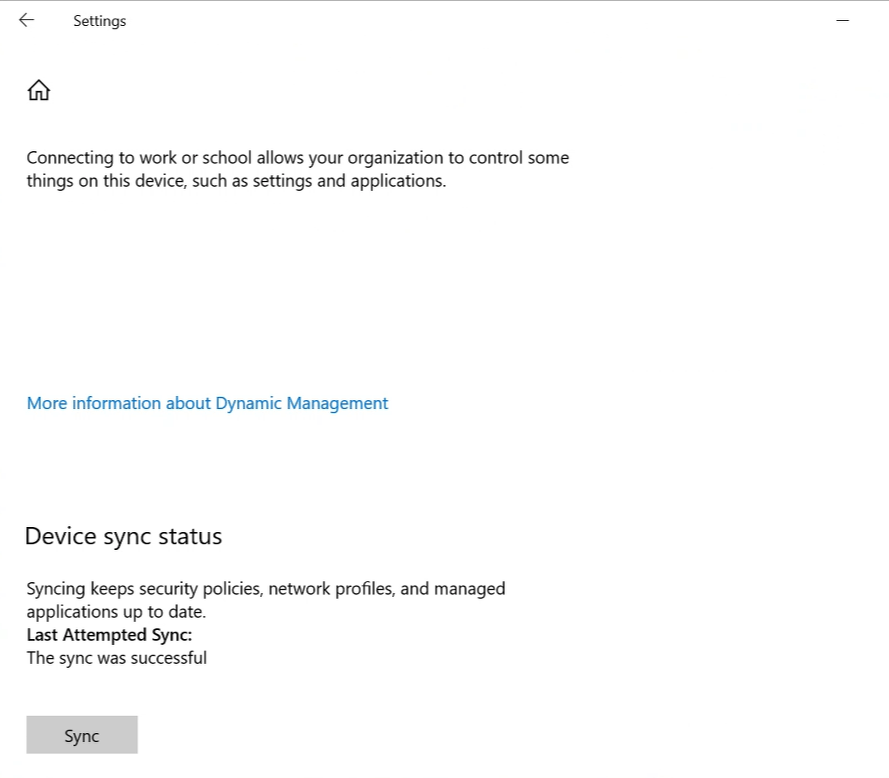Minimize the Settings window
Screen dimensions: 889x778
click(x=842, y=21)
